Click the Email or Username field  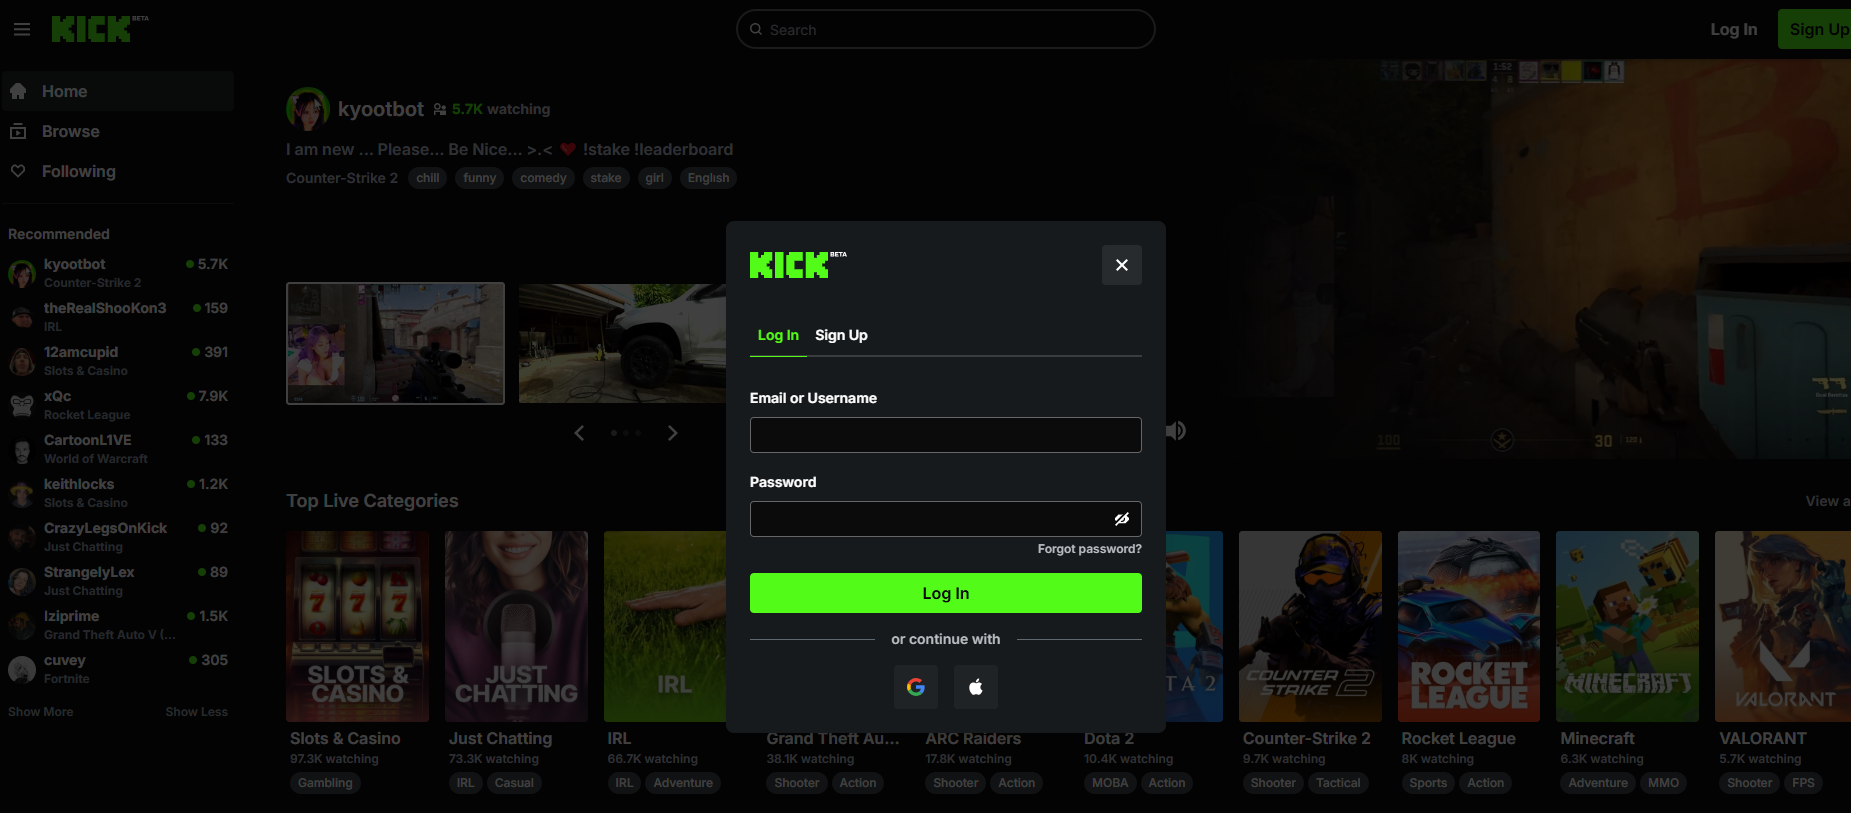(x=945, y=435)
